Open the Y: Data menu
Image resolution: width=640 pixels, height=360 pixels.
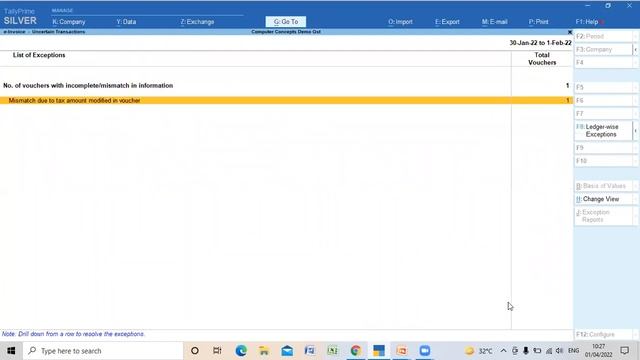click(x=126, y=22)
